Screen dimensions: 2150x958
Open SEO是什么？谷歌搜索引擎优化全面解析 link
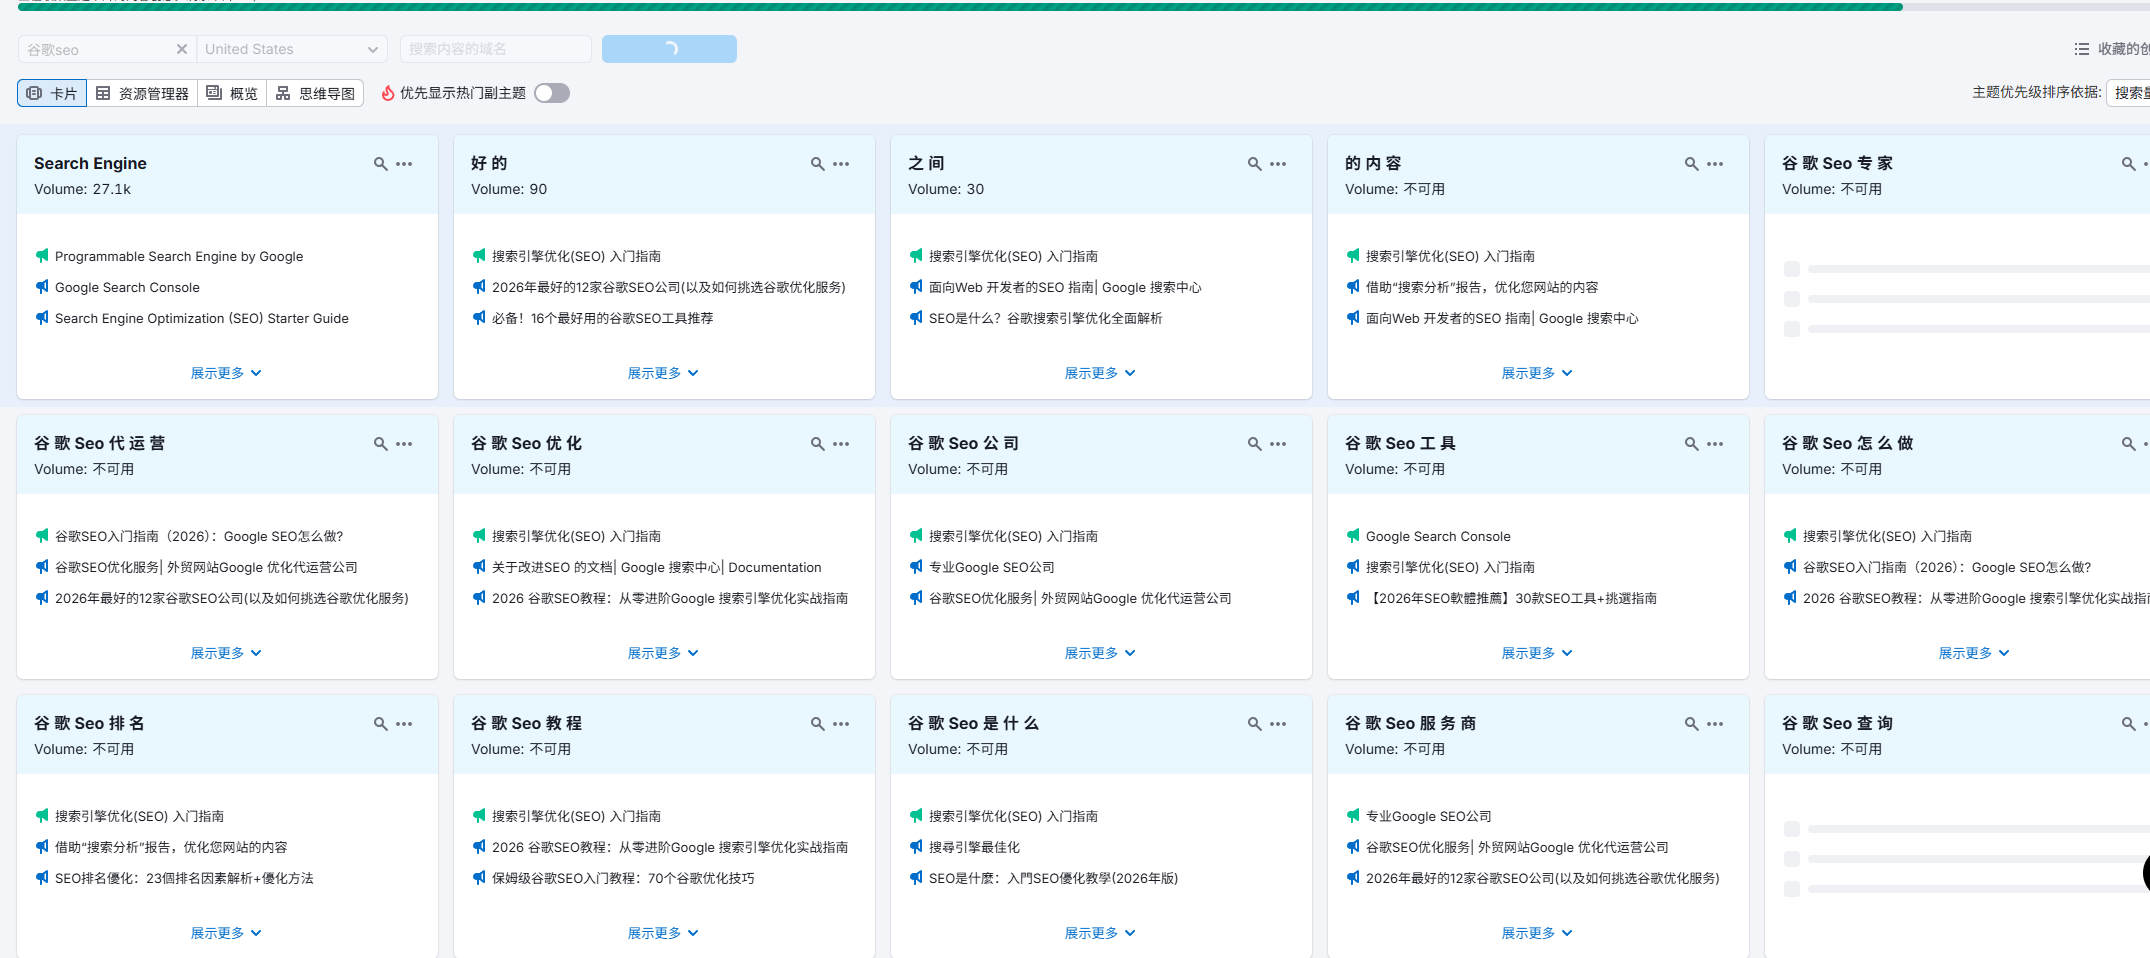point(1045,319)
